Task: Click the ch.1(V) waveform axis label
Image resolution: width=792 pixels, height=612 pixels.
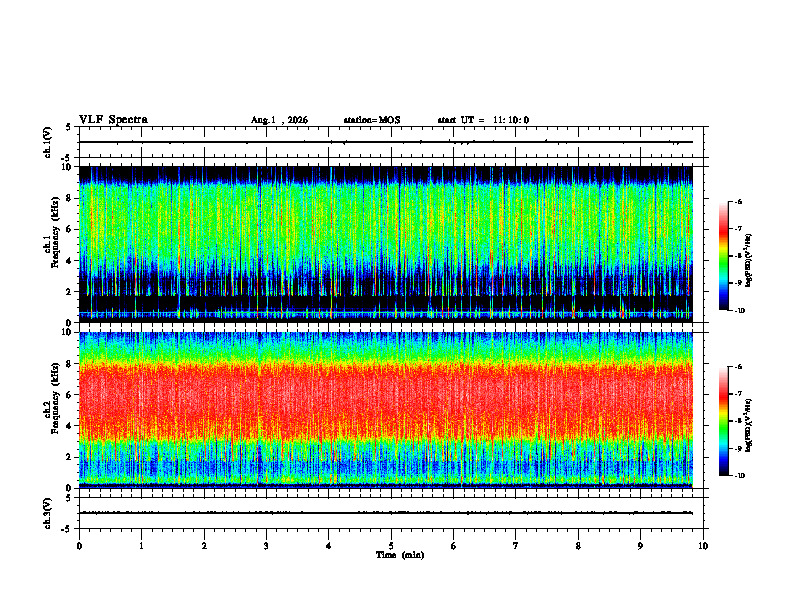Action: (x=48, y=142)
